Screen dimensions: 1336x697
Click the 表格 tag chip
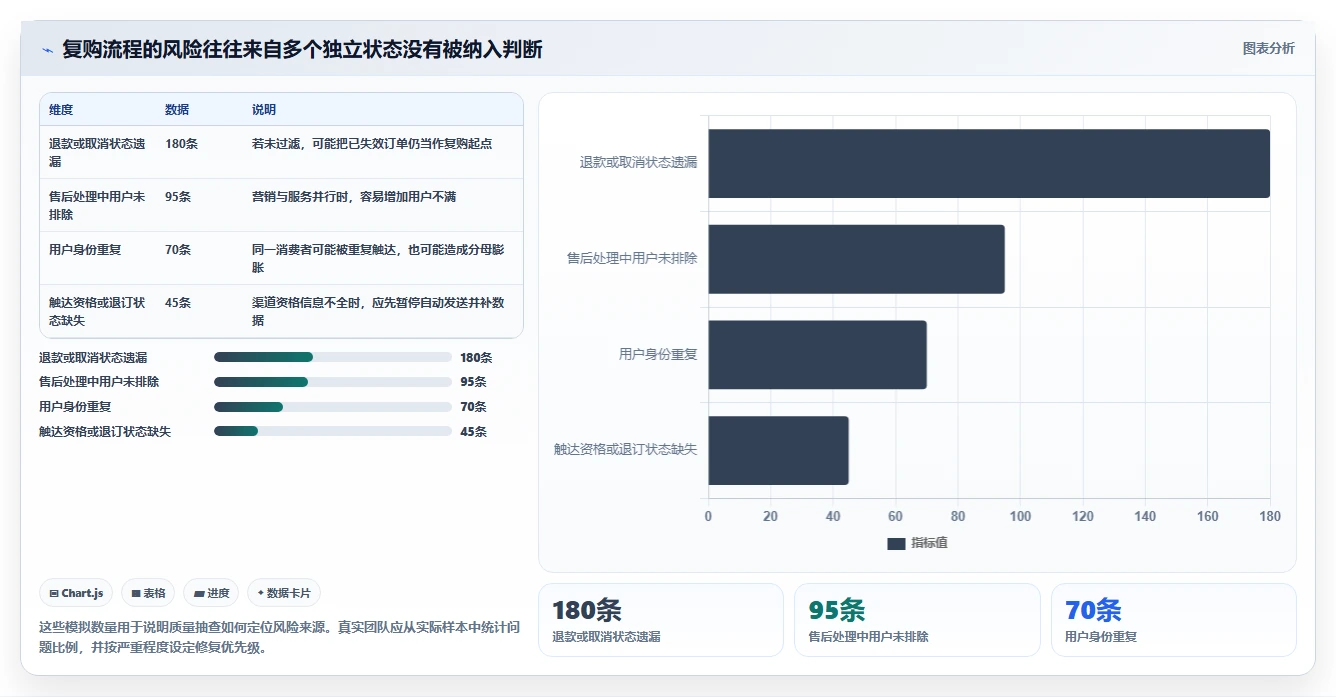point(148,593)
